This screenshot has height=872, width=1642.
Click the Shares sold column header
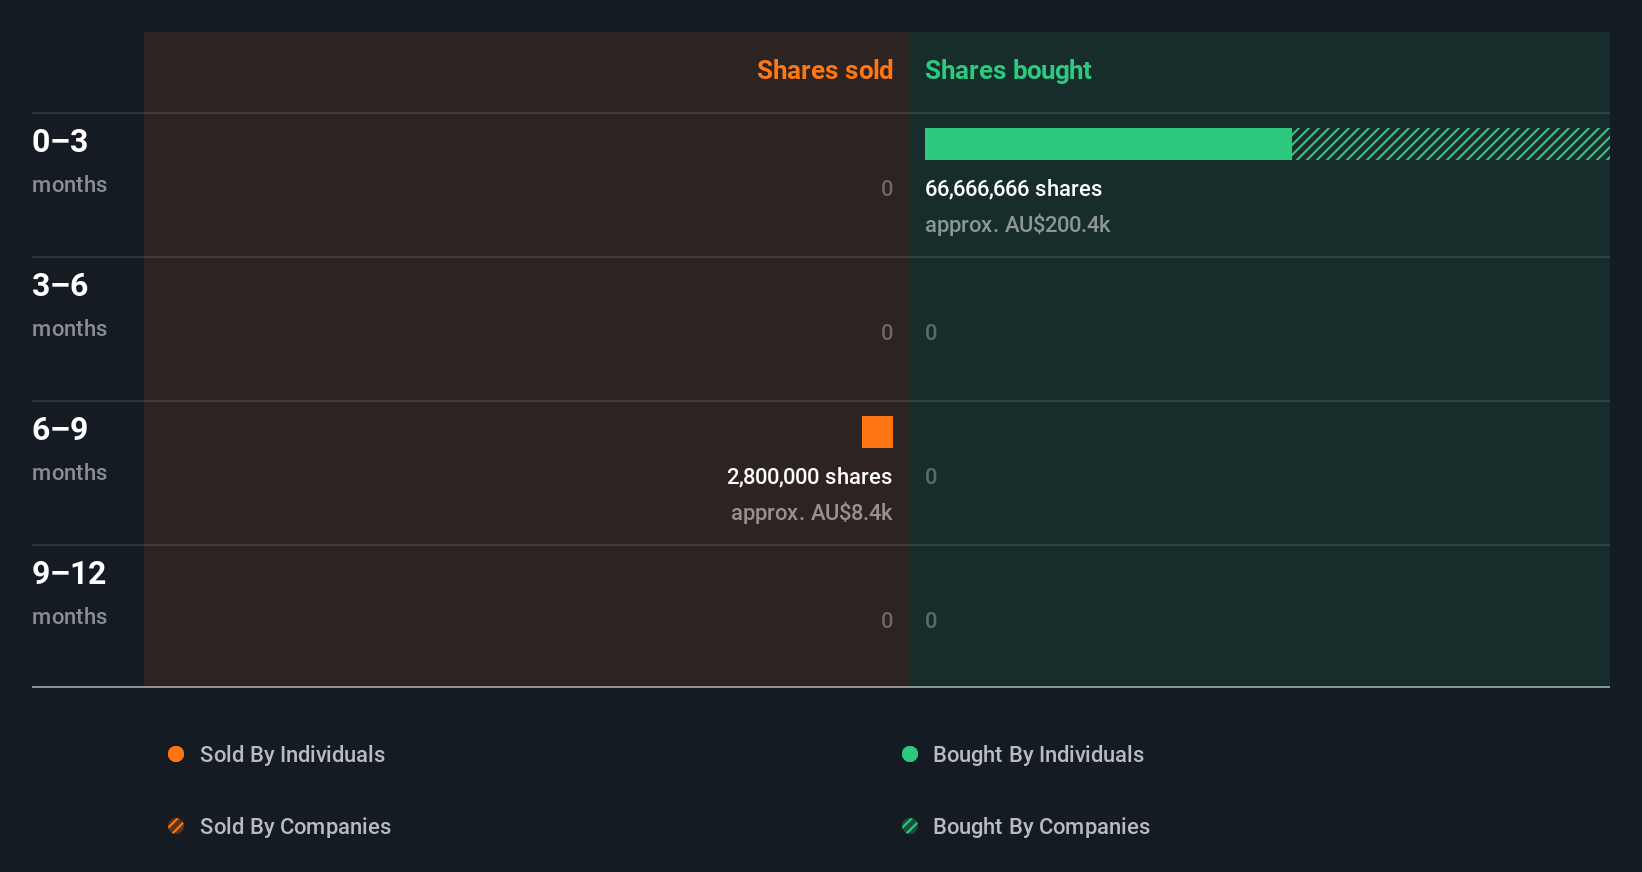825,70
